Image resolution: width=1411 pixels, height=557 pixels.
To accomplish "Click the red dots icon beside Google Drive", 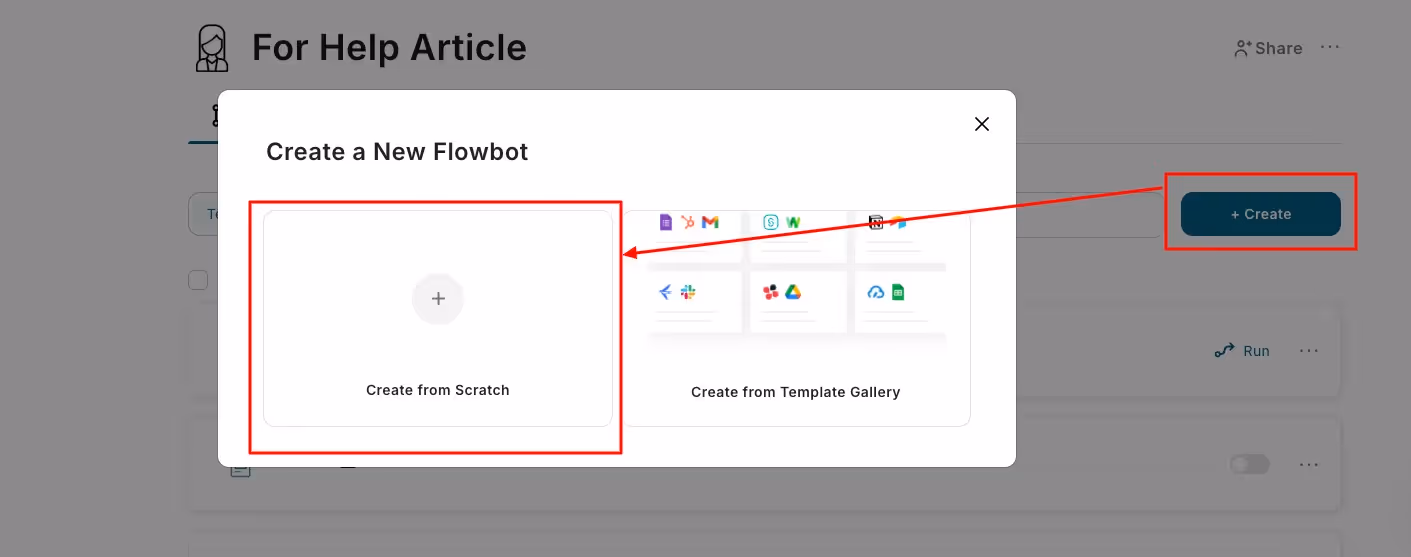I will tap(771, 292).
